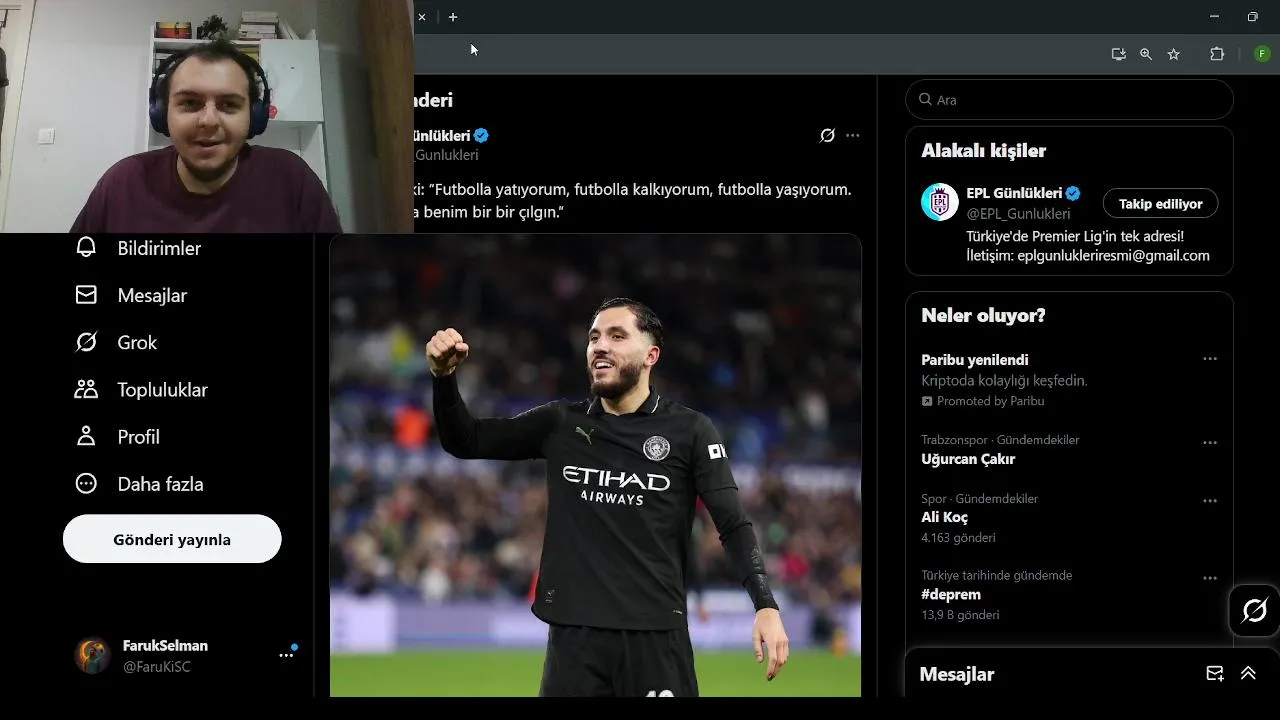Open Grok from left sidebar

[117, 342]
